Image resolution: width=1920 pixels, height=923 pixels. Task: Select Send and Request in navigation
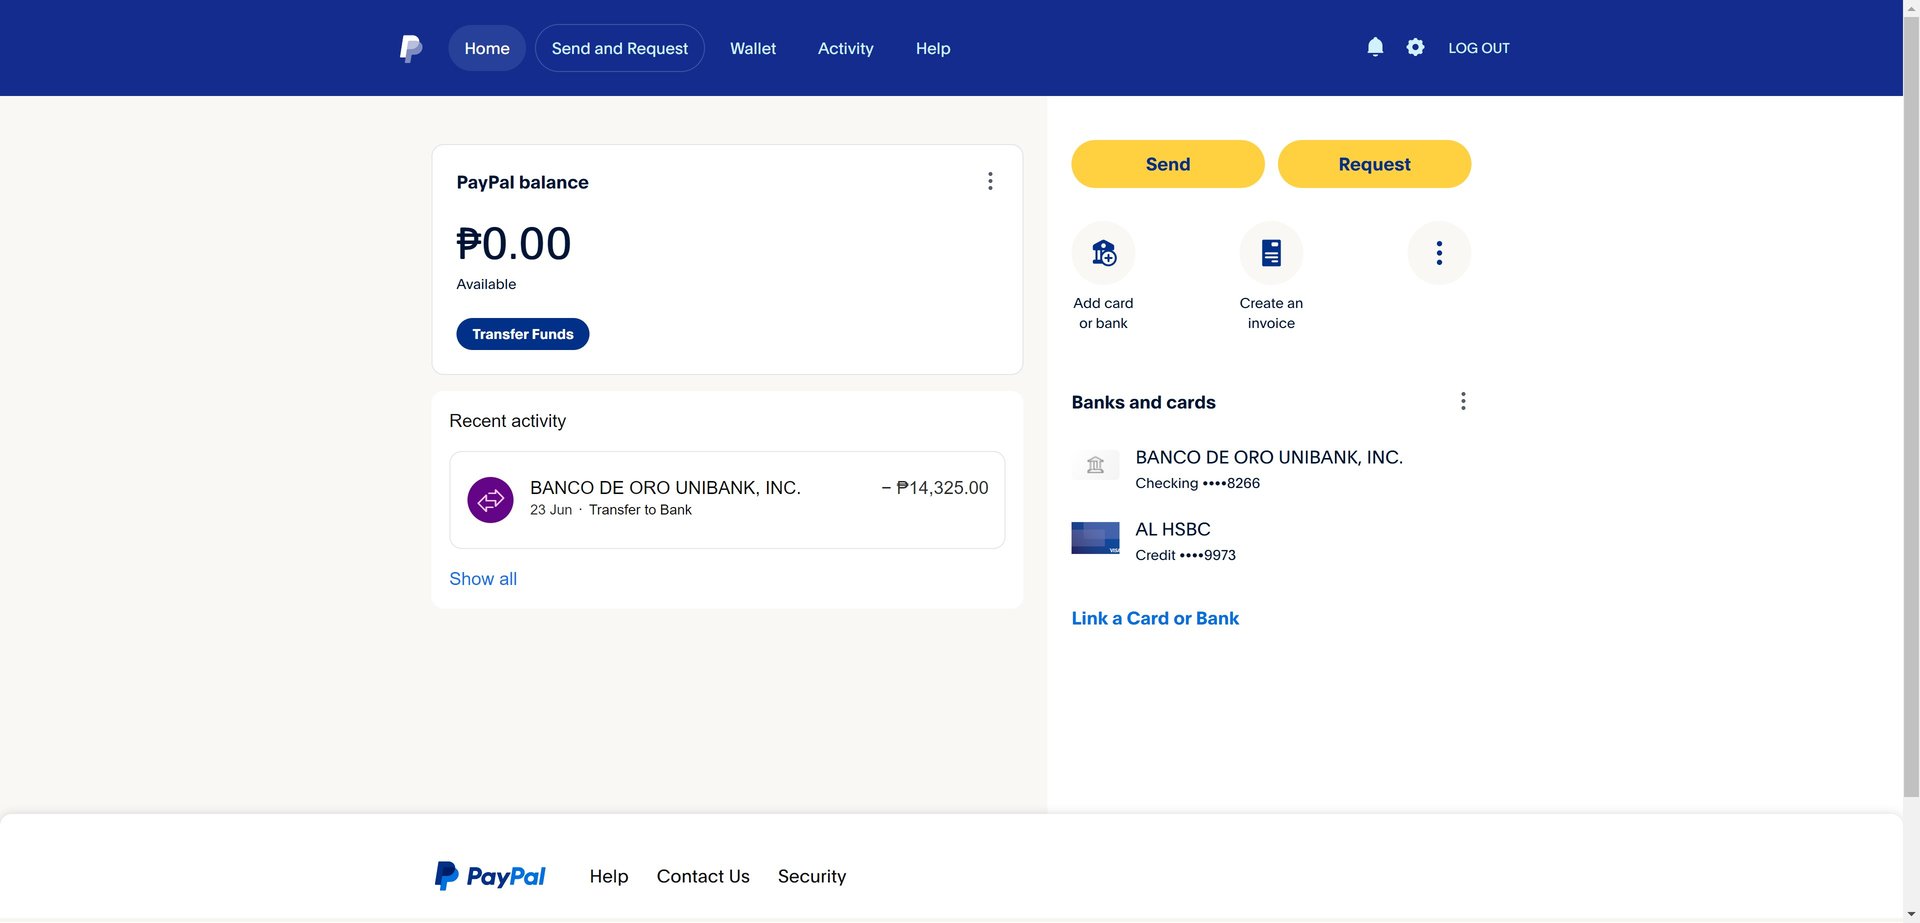click(620, 48)
